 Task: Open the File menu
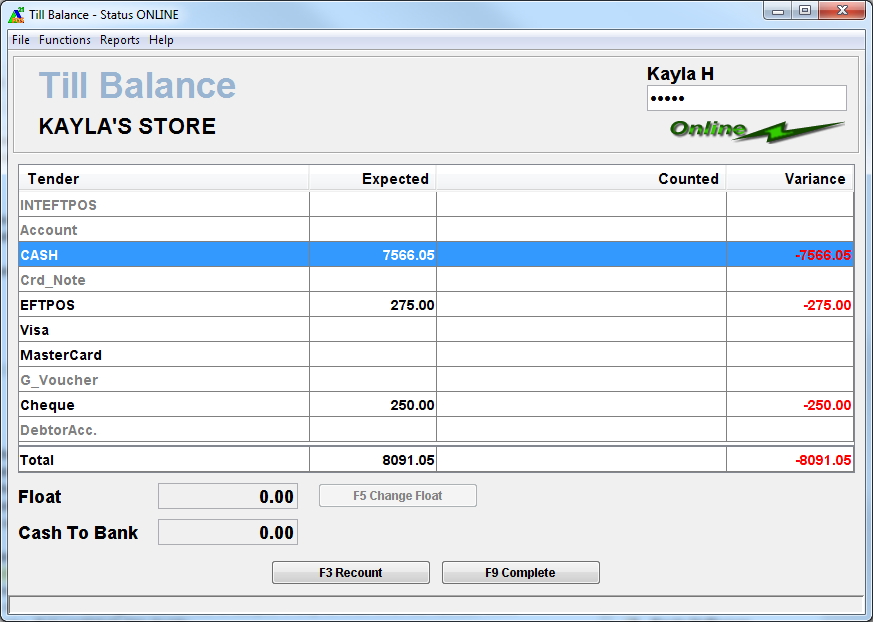click(x=21, y=40)
